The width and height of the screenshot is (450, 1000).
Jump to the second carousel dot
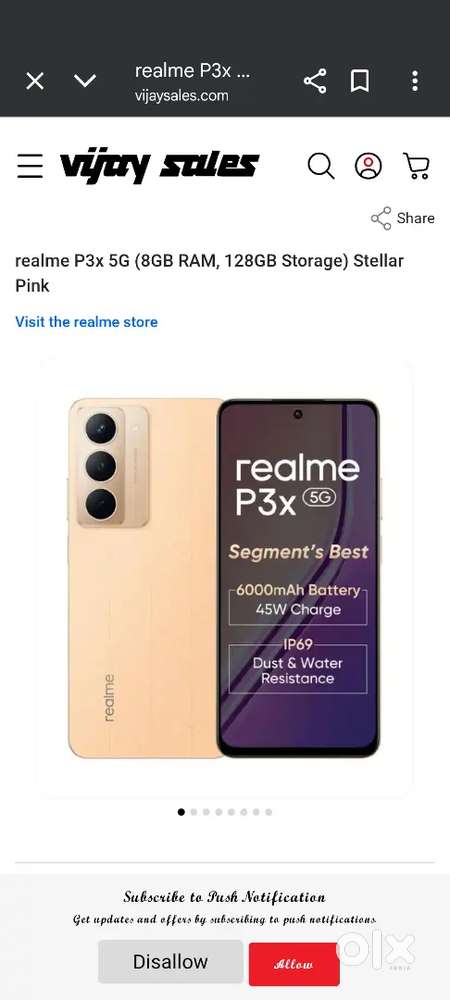[x=194, y=812]
